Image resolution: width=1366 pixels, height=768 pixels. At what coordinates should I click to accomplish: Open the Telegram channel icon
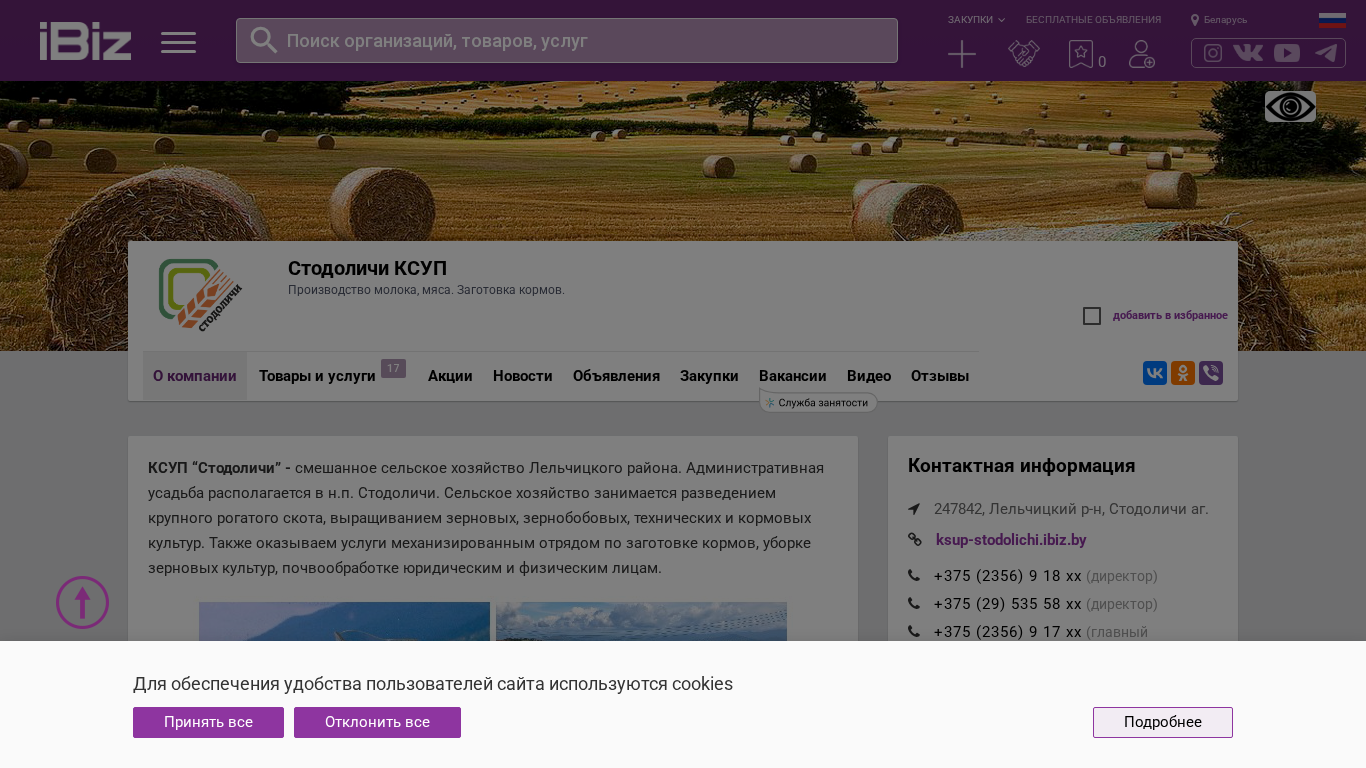[1326, 53]
